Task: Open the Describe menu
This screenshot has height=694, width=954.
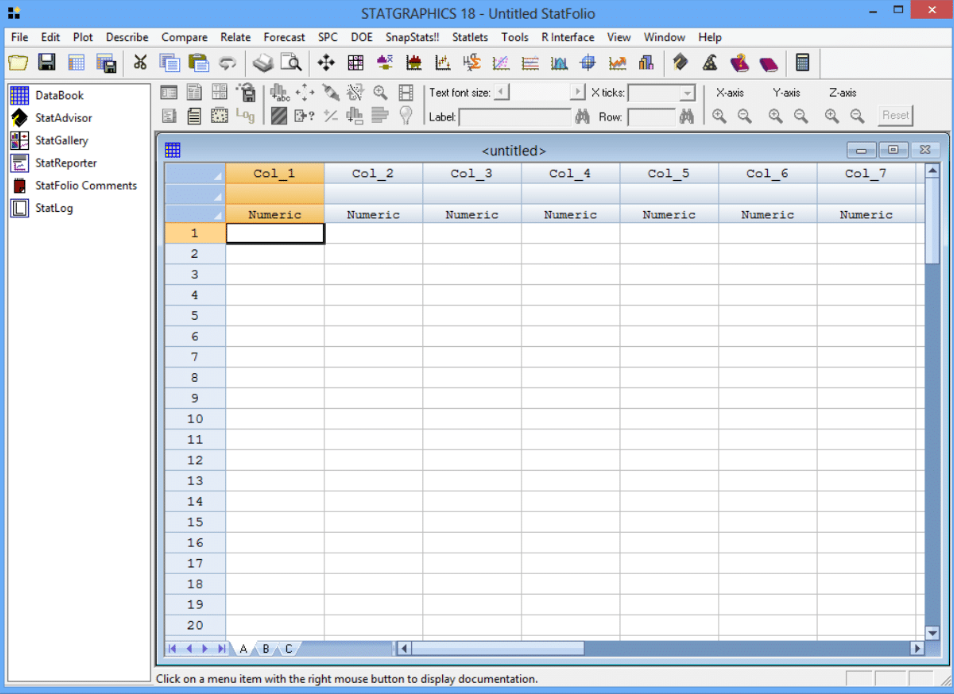Action: (127, 37)
